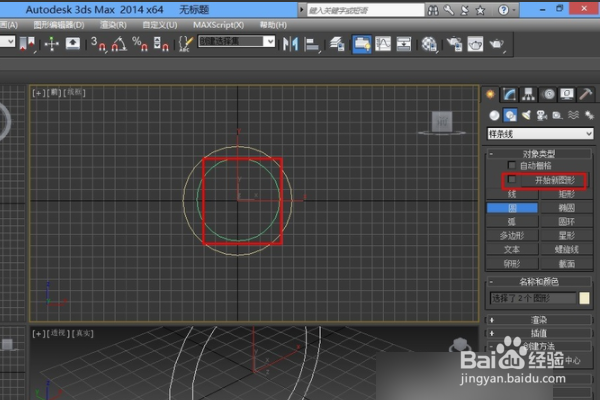Click the binoculars search icon in title bar
600x400 pixels.
(433, 10)
